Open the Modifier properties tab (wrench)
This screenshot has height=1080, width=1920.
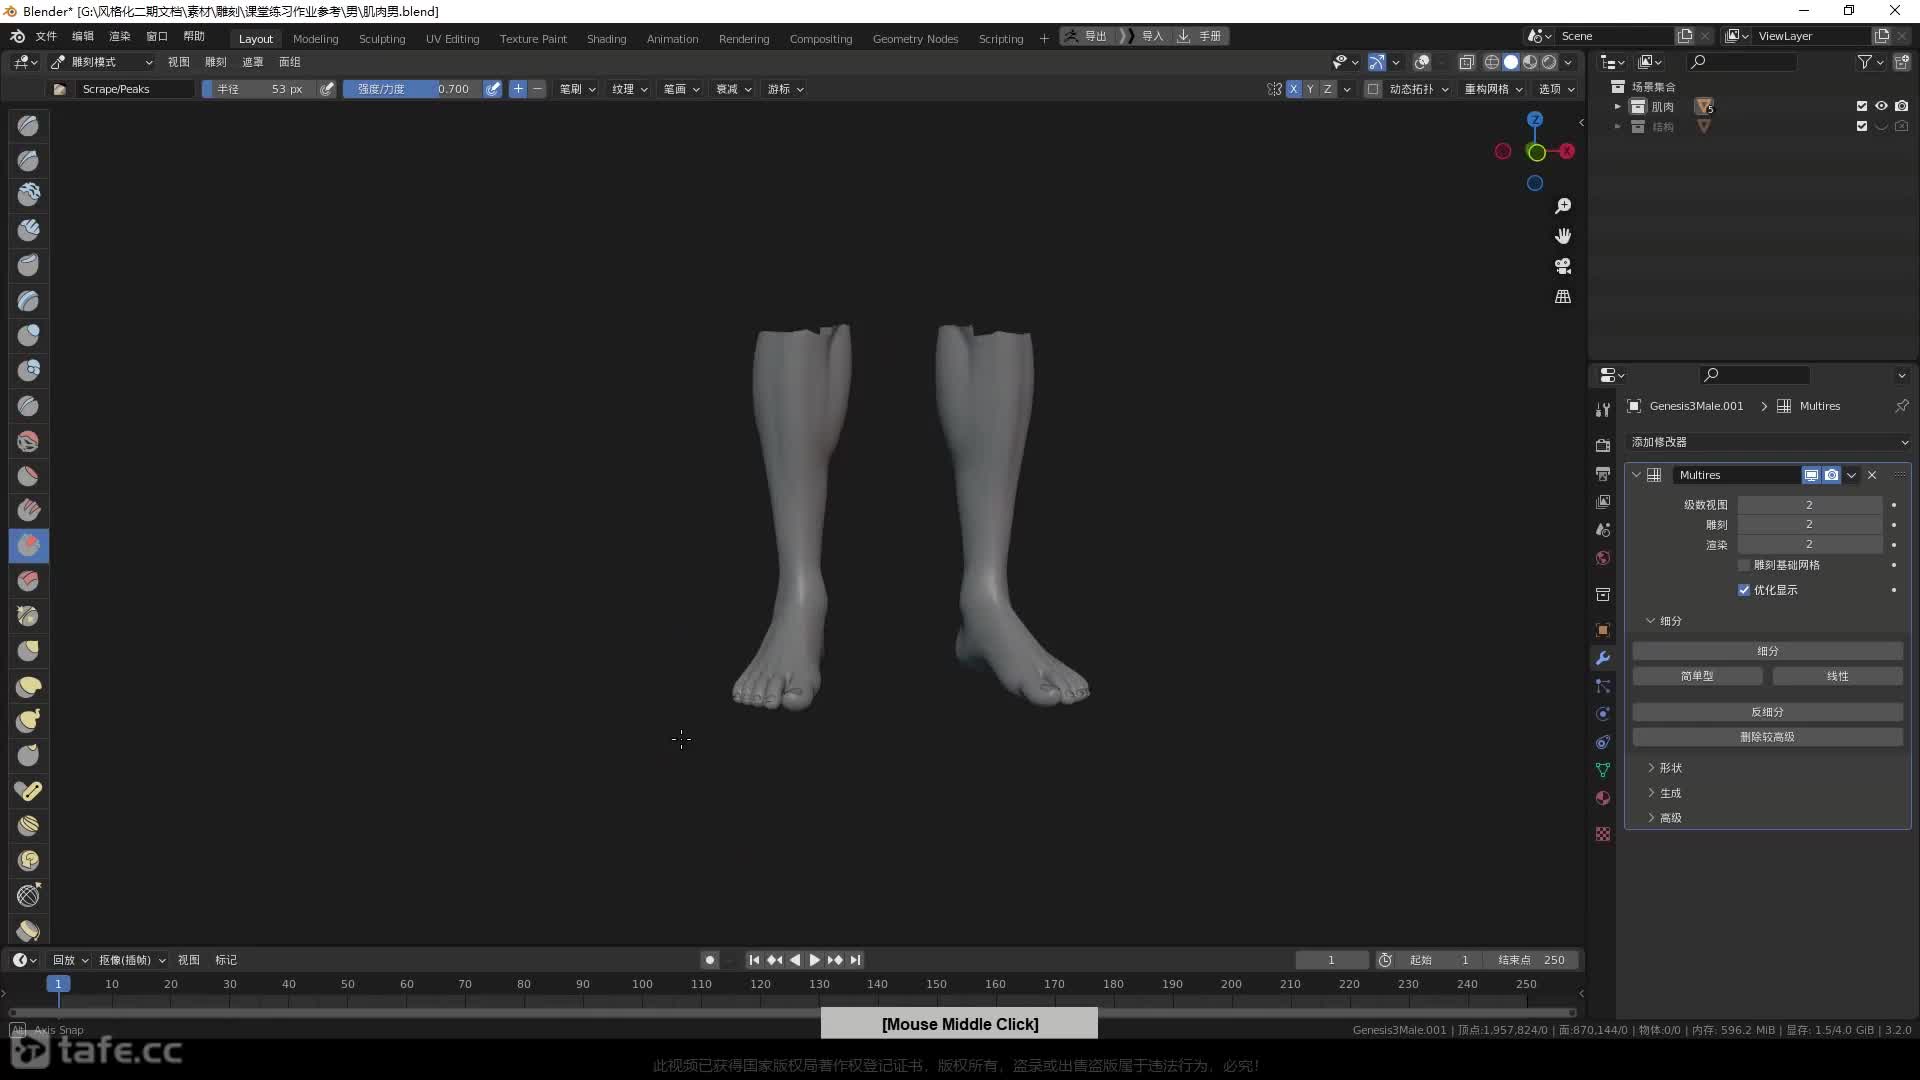coord(1603,658)
